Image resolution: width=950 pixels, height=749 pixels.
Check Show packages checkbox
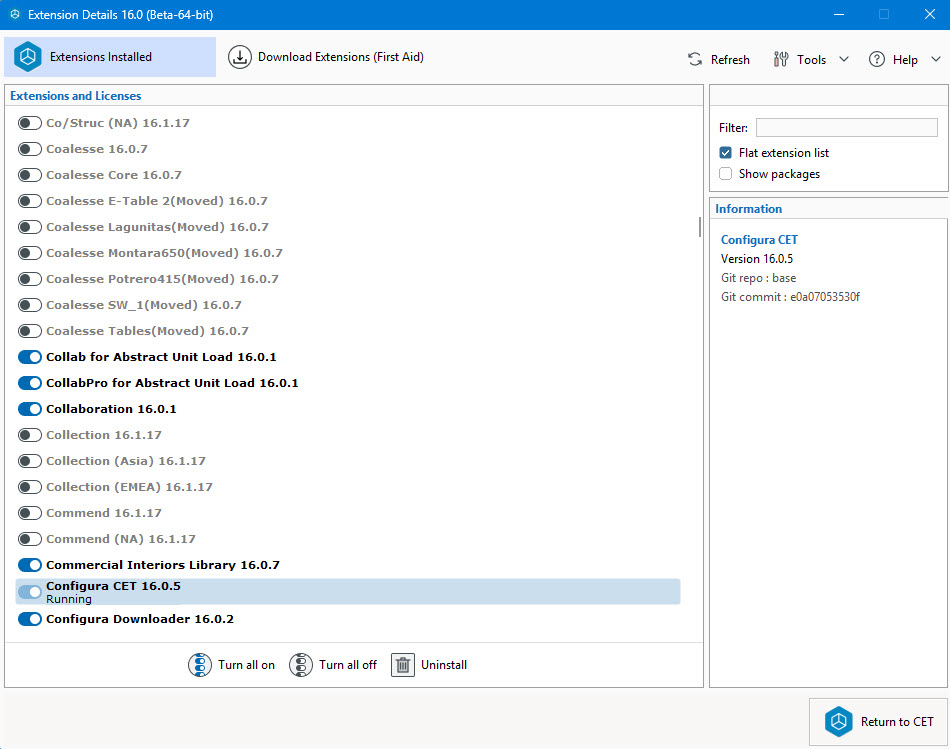tap(725, 174)
